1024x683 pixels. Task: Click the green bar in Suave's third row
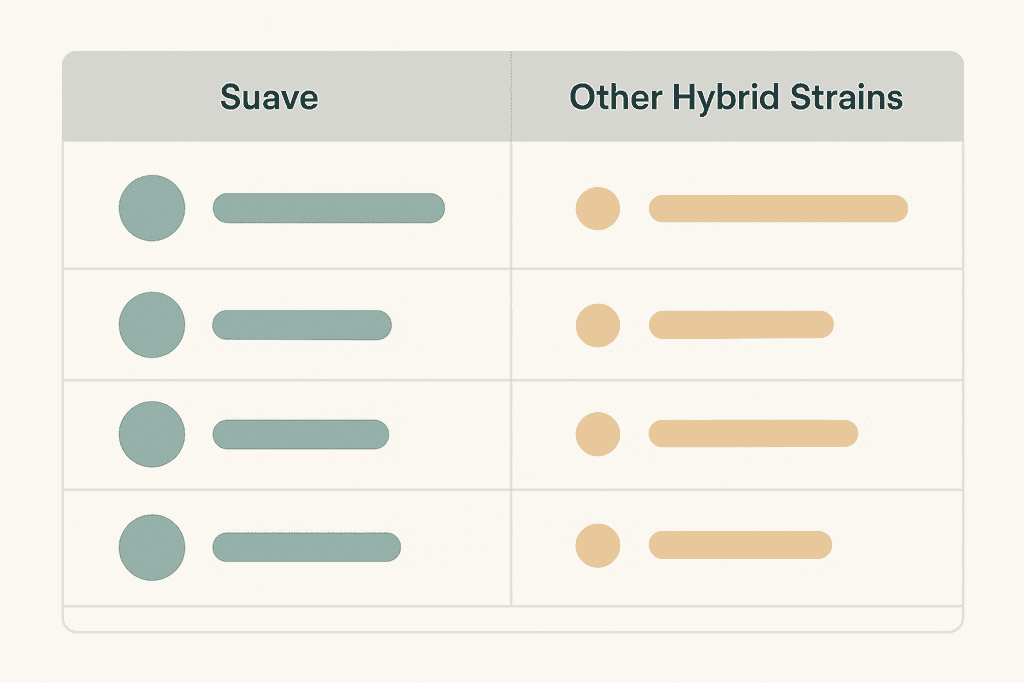click(300, 434)
